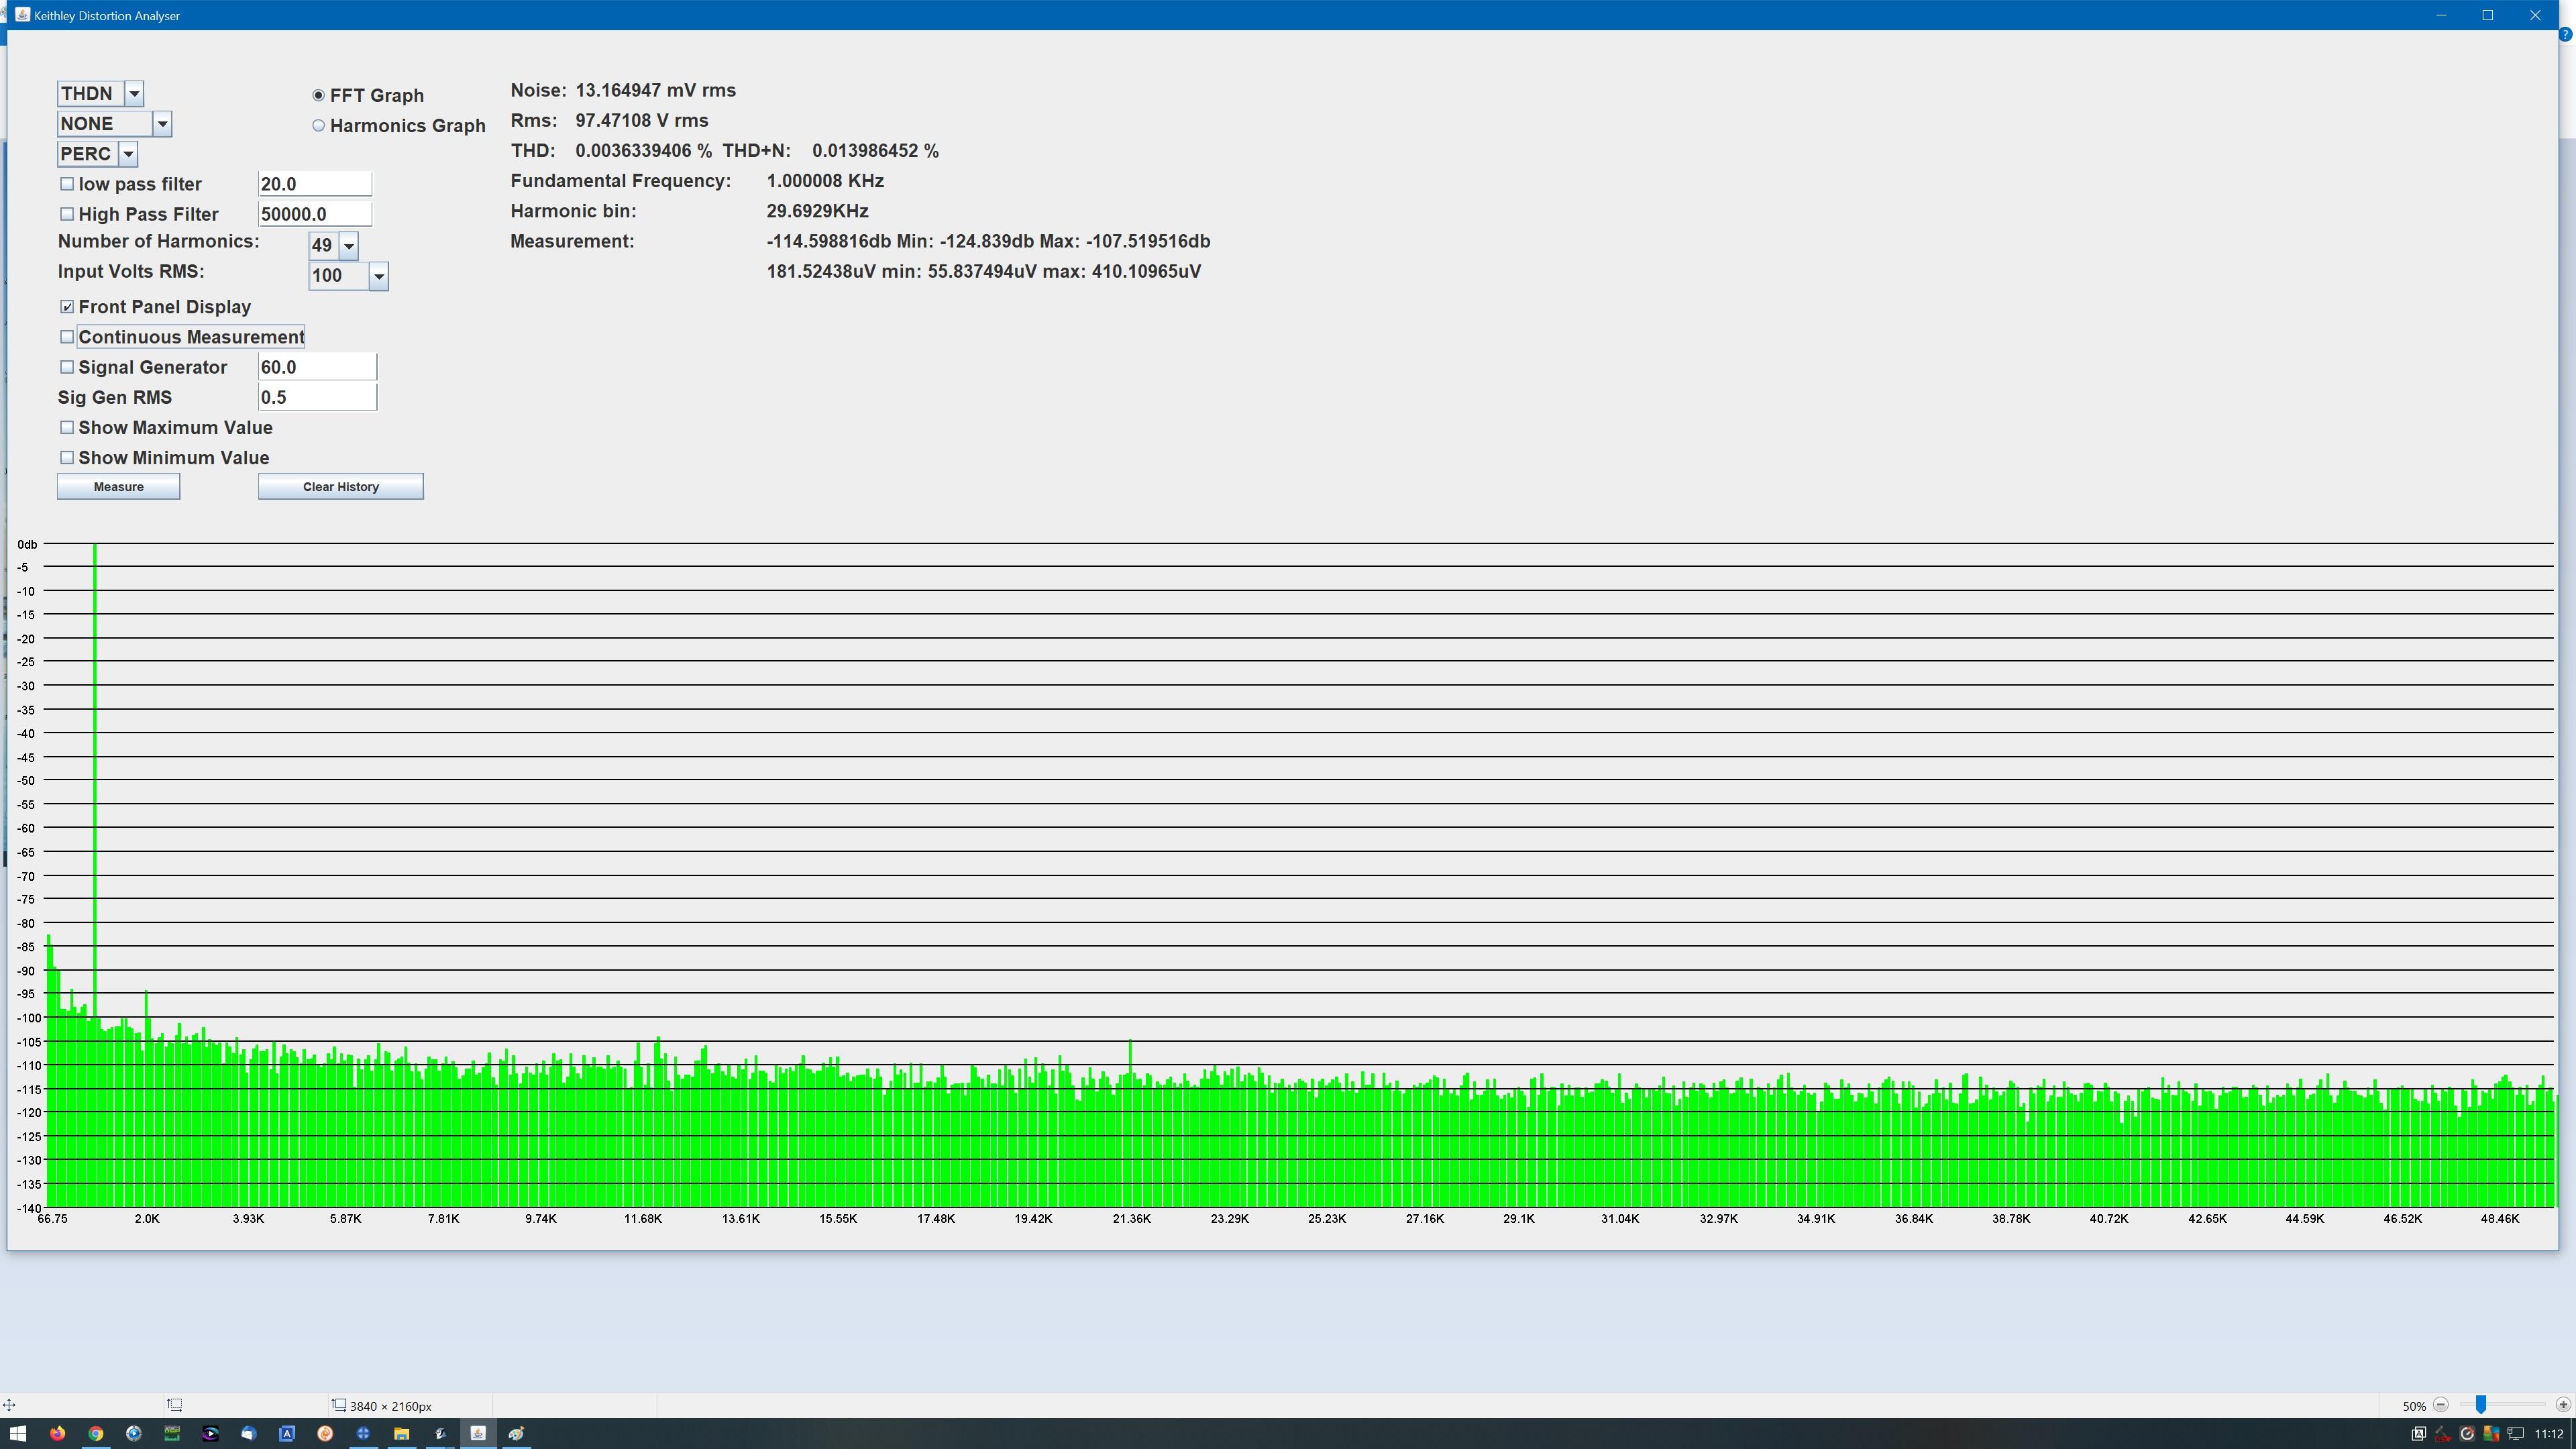Click the Java app taskbar icon
This screenshot has height=1449, width=2576.
(x=478, y=1433)
